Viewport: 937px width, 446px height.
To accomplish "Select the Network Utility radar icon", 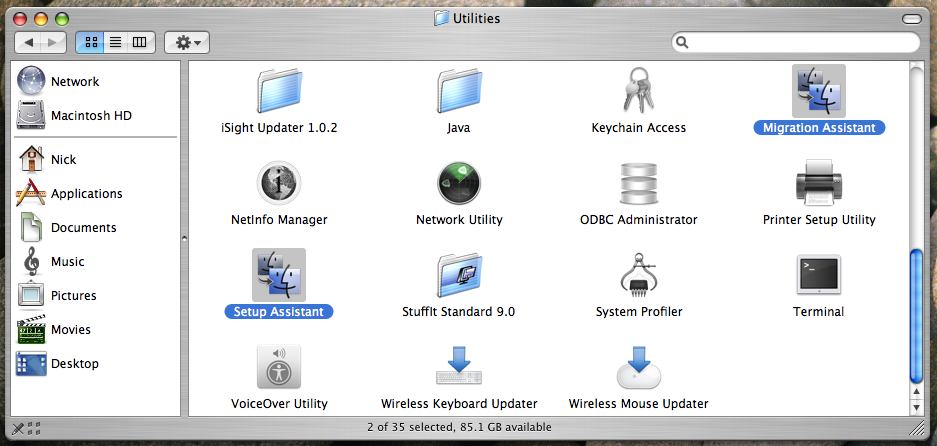I will [x=459, y=183].
